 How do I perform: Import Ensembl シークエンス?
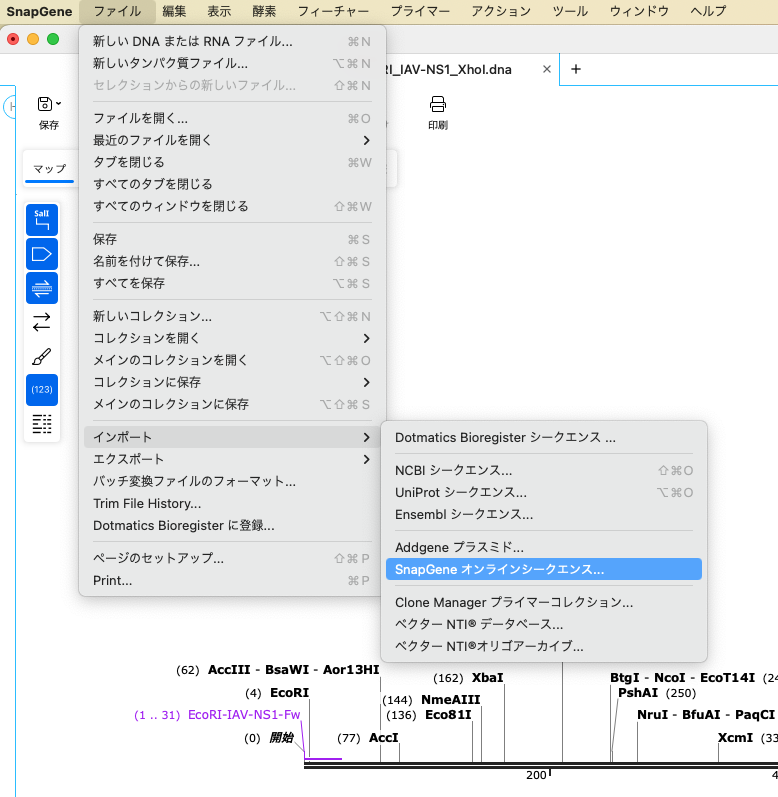[544, 514]
